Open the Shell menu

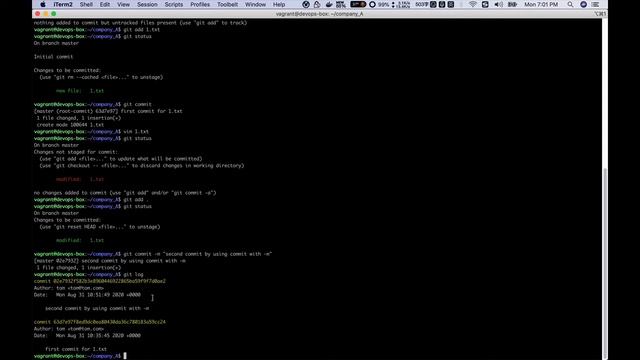pos(86,4)
